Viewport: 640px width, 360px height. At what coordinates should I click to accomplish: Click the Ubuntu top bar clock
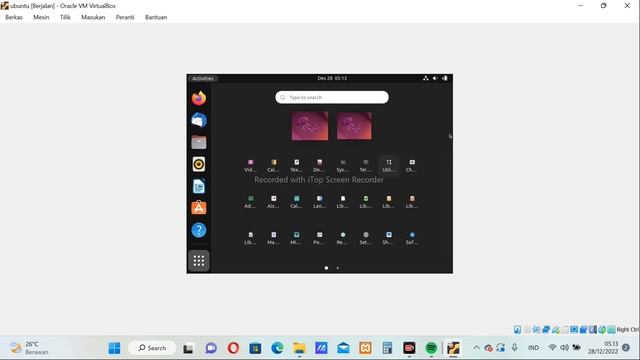(x=332, y=78)
